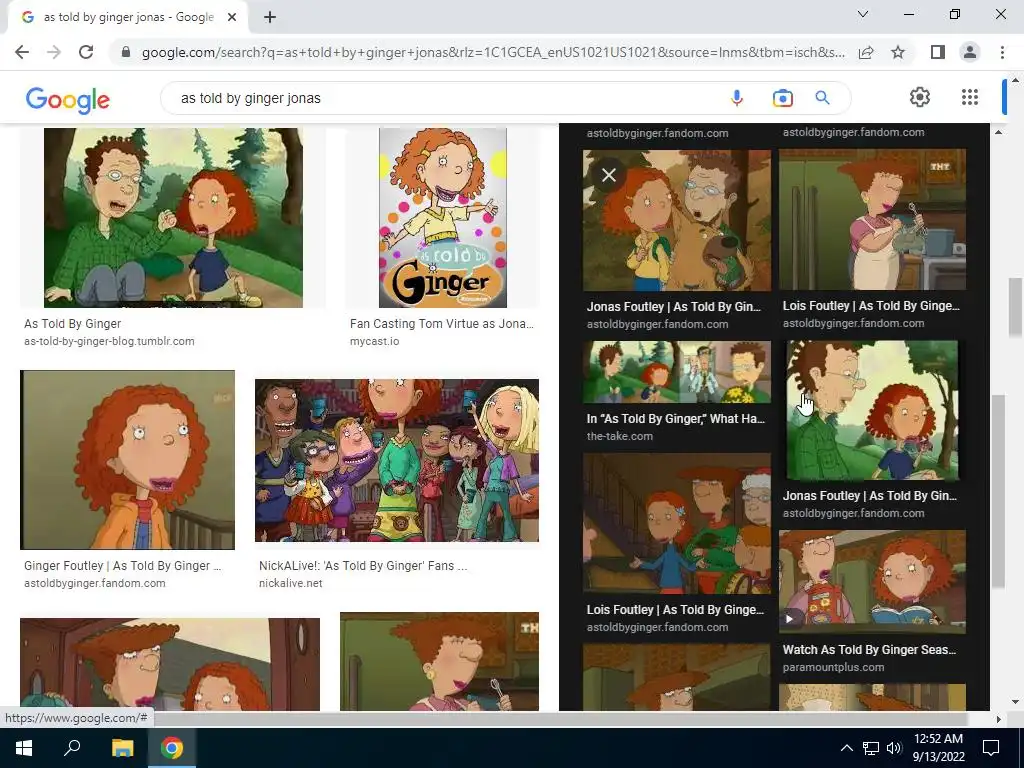Open the Chrome three-dot menu
The height and width of the screenshot is (768, 1024).
[1002, 52]
